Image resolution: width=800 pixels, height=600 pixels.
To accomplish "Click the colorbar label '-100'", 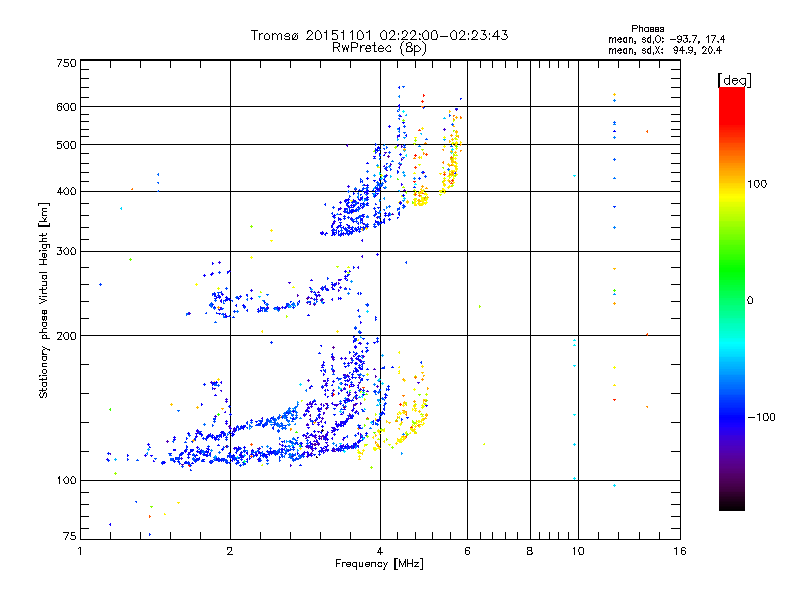I will point(762,417).
